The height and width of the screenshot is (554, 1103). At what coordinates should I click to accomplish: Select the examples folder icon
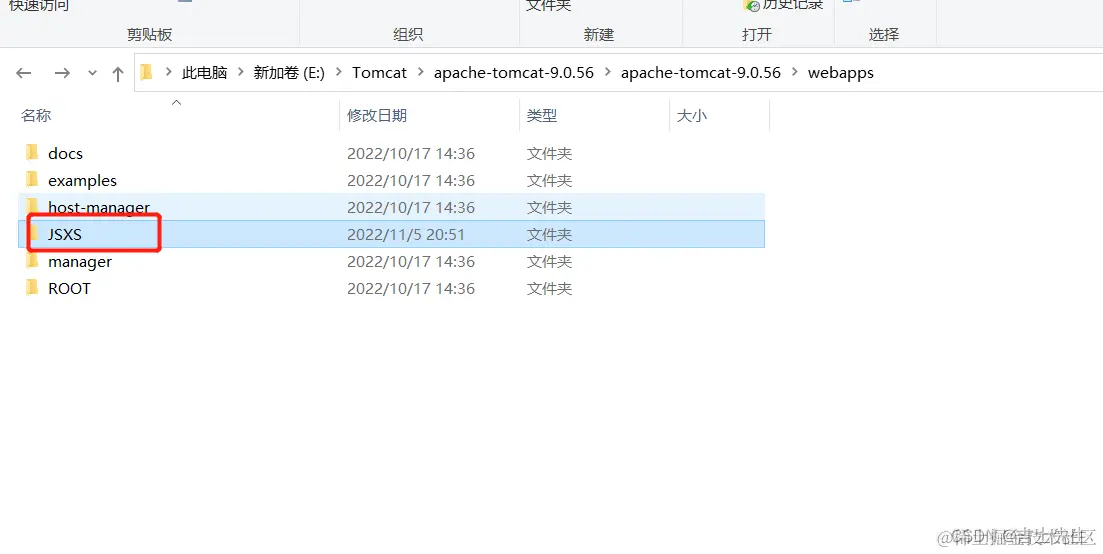pos(32,179)
